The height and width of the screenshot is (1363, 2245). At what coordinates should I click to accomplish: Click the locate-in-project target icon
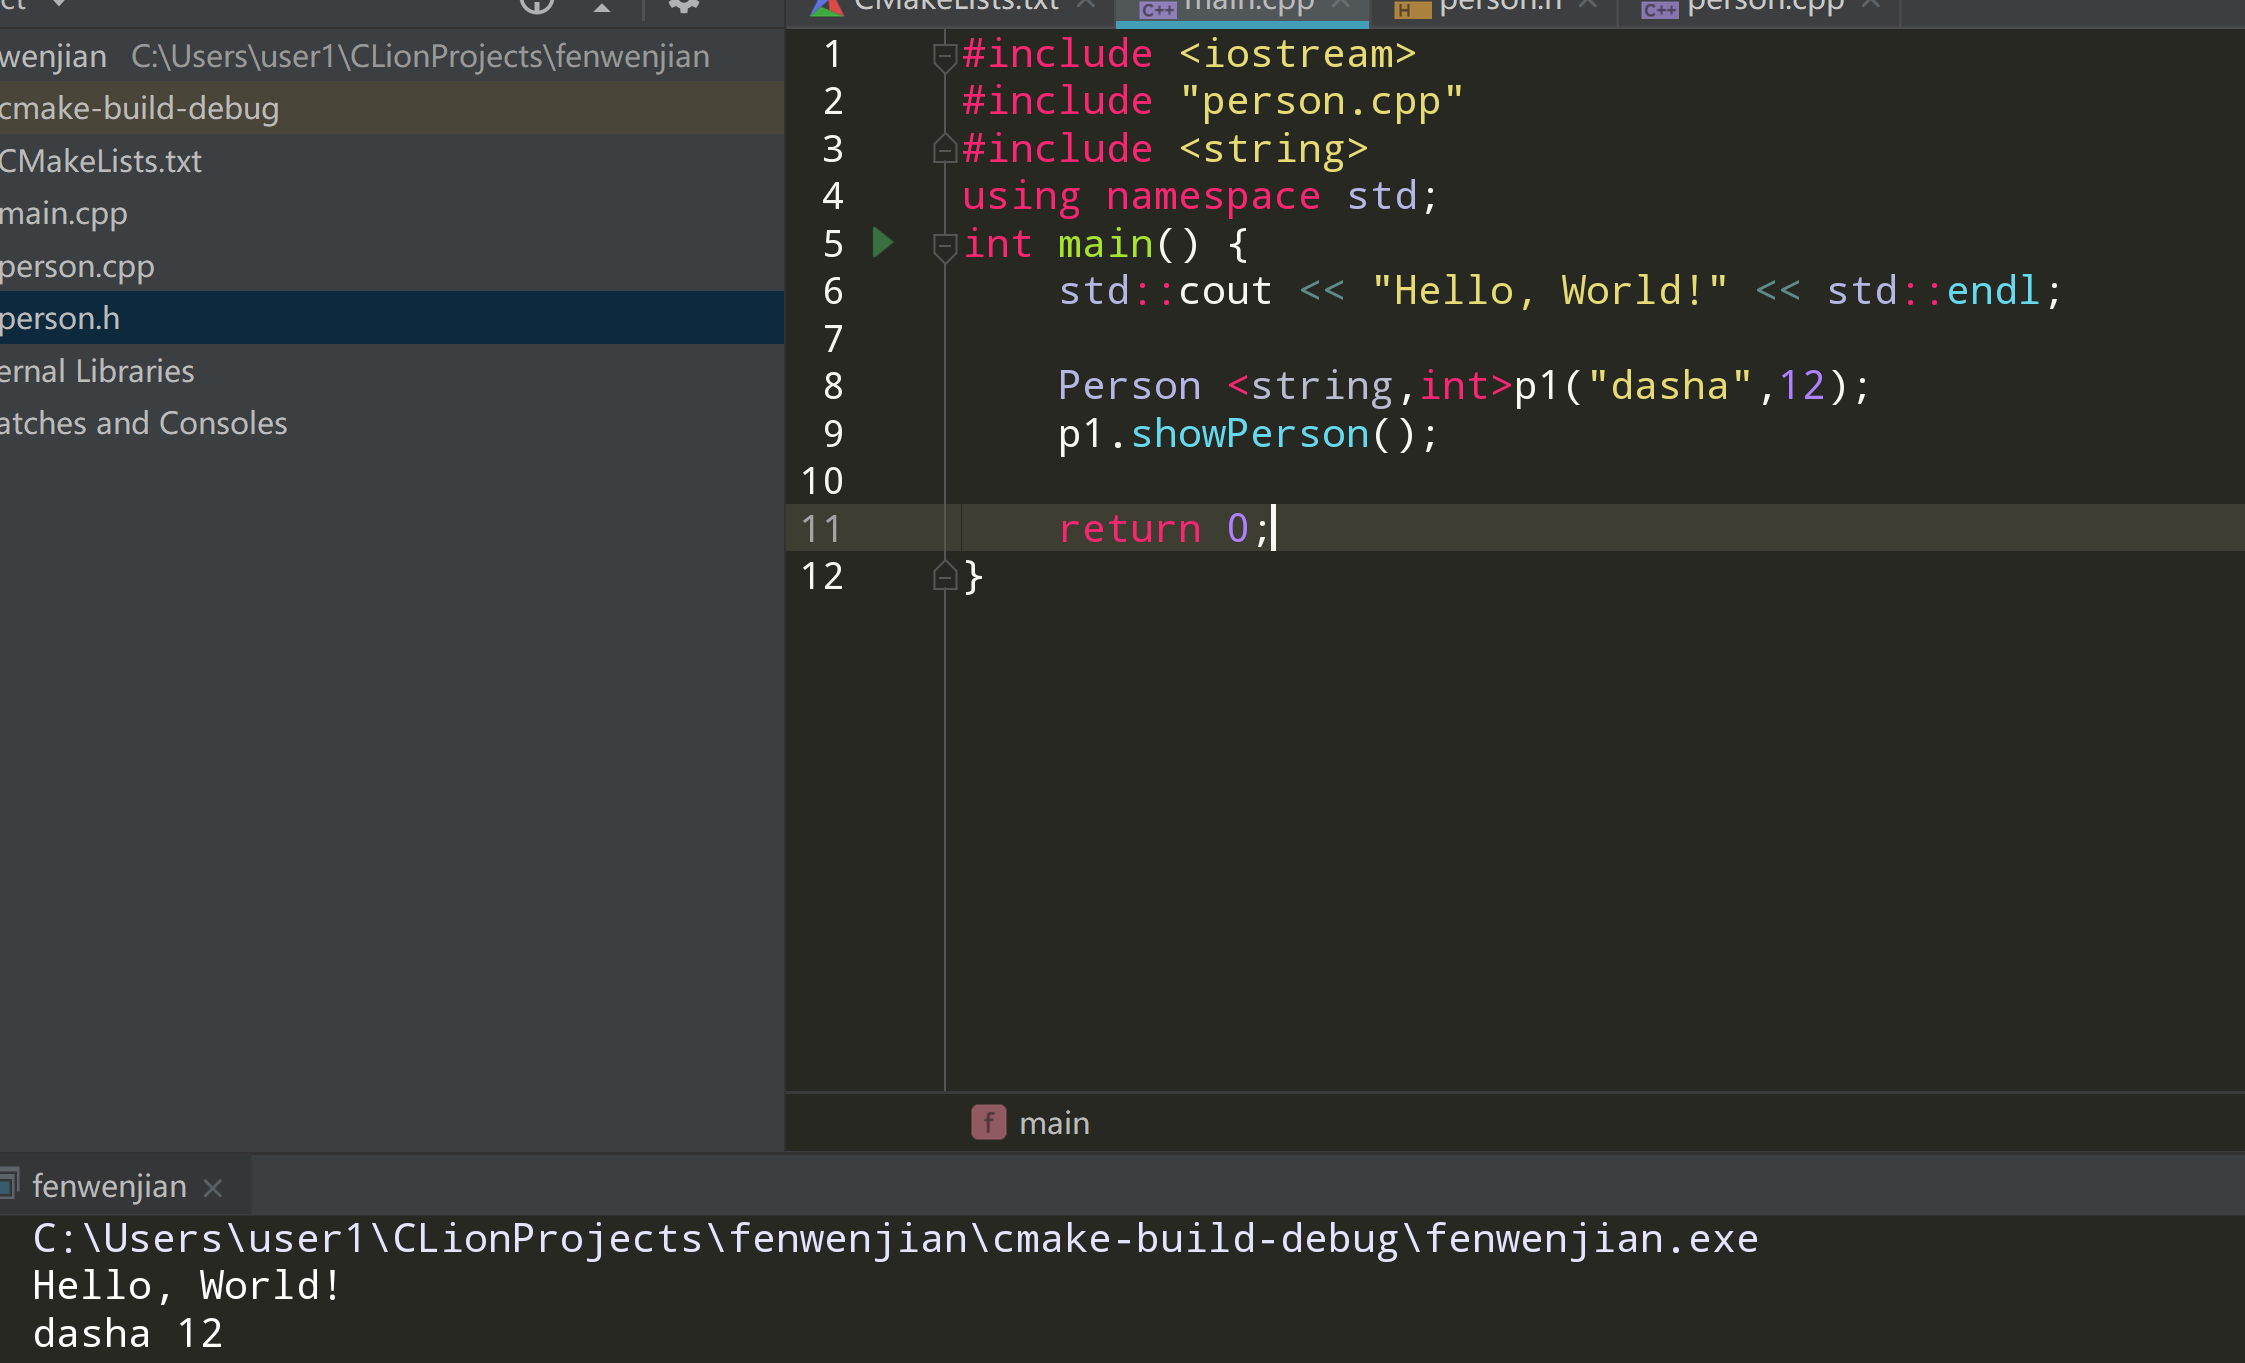click(x=537, y=6)
